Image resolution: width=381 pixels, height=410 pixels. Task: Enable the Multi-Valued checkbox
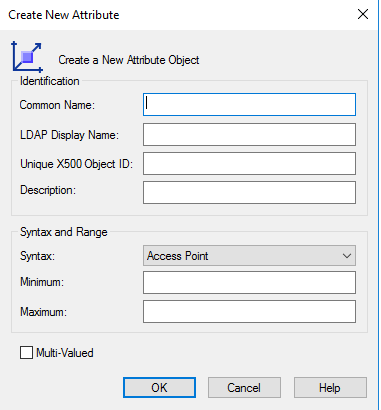tap(26, 352)
